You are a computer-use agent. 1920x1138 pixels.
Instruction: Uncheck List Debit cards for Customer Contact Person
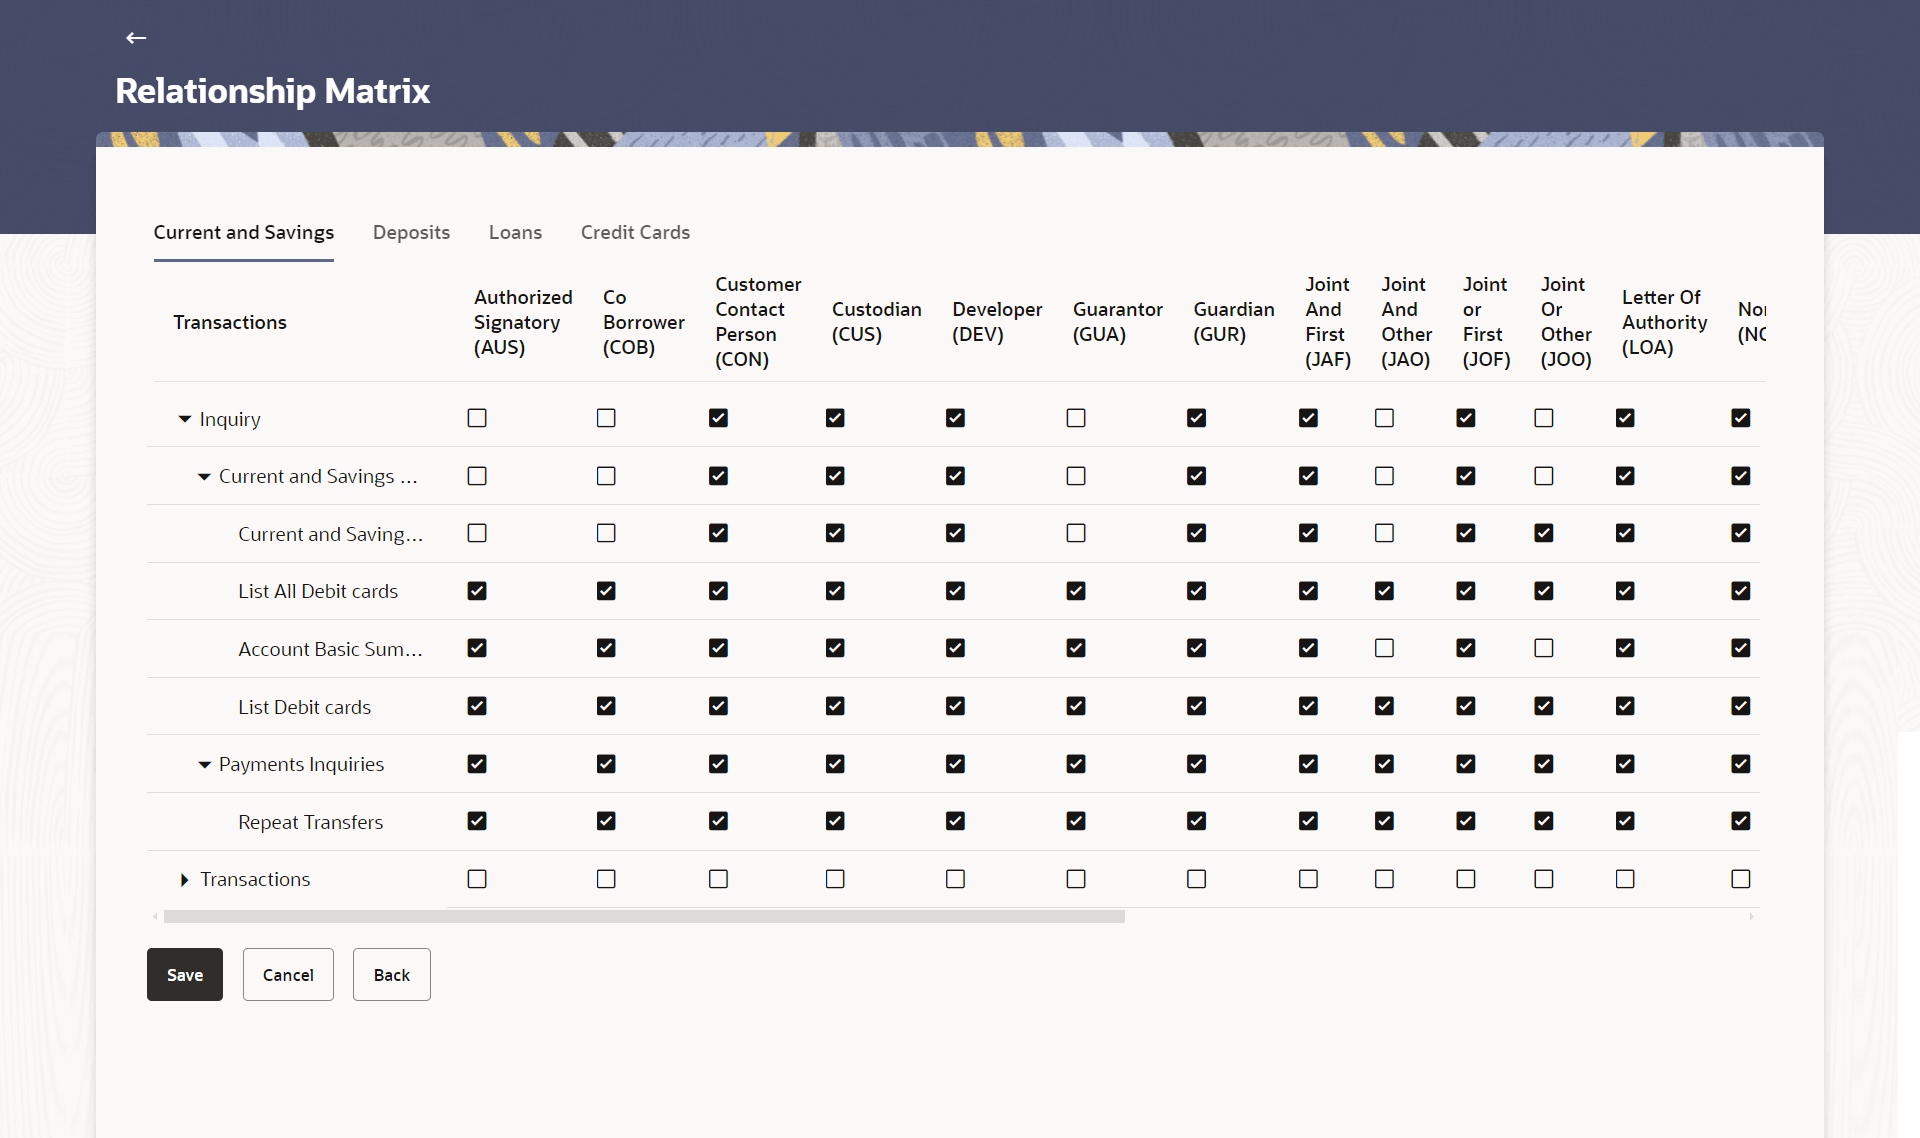click(718, 706)
